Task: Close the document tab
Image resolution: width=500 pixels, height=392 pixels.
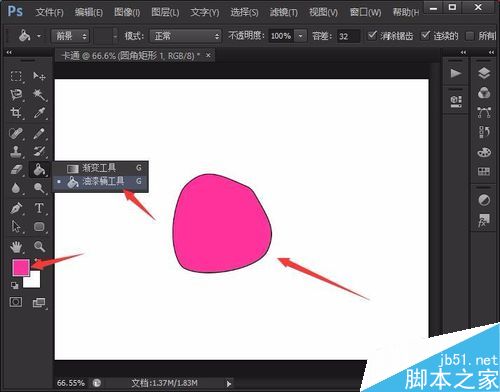Action: click(208, 55)
